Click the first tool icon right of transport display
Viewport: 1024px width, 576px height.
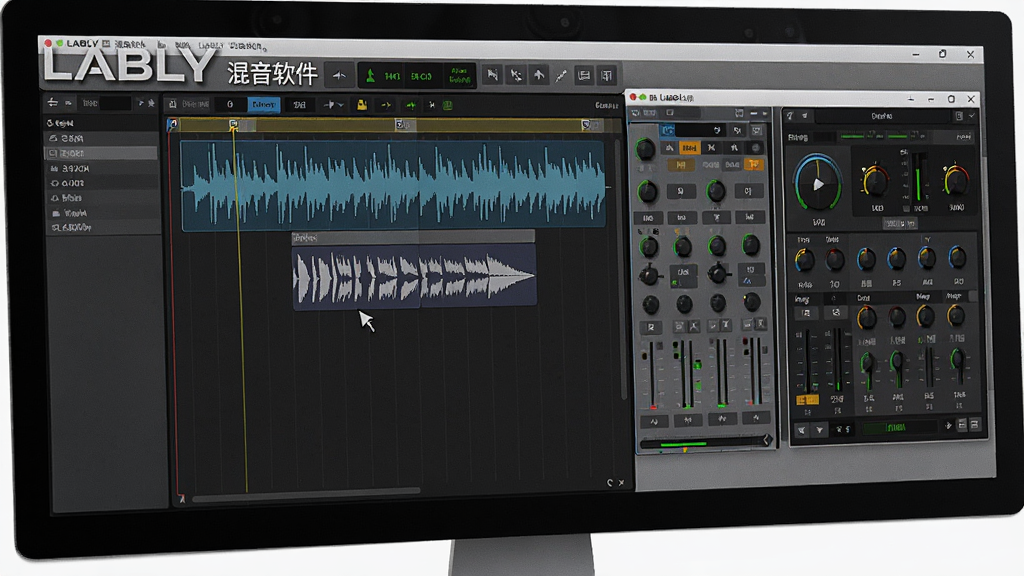click(492, 76)
